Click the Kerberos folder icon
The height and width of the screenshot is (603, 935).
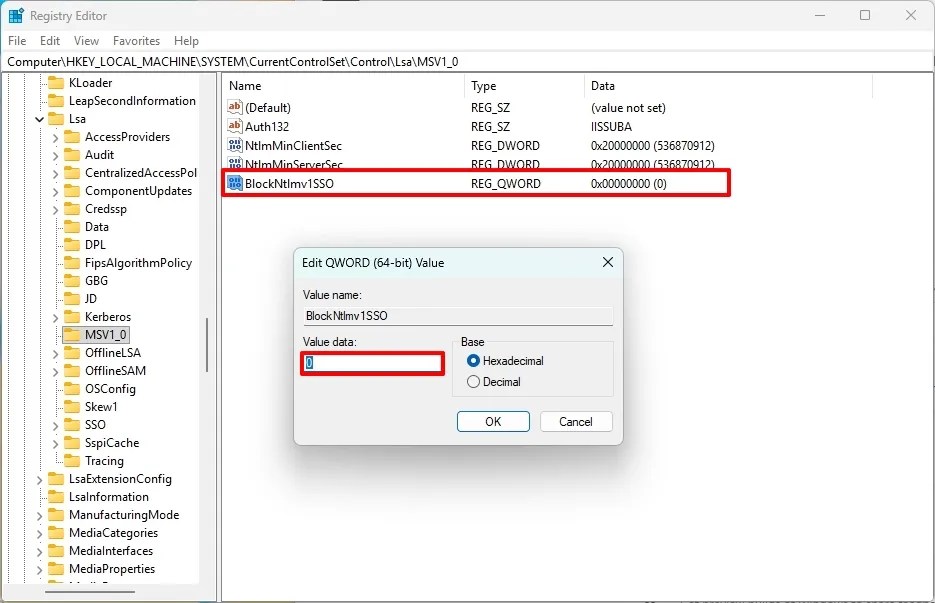(72, 317)
